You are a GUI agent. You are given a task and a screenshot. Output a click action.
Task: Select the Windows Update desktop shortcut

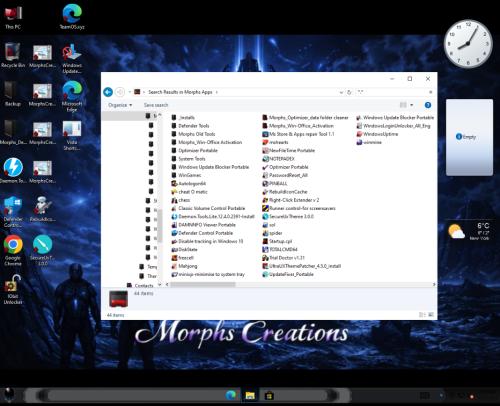(x=72, y=59)
